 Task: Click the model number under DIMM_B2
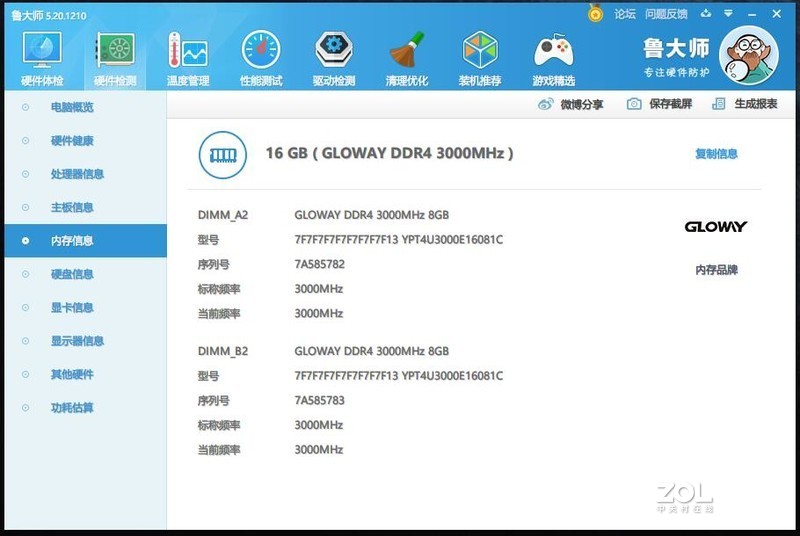(398, 375)
